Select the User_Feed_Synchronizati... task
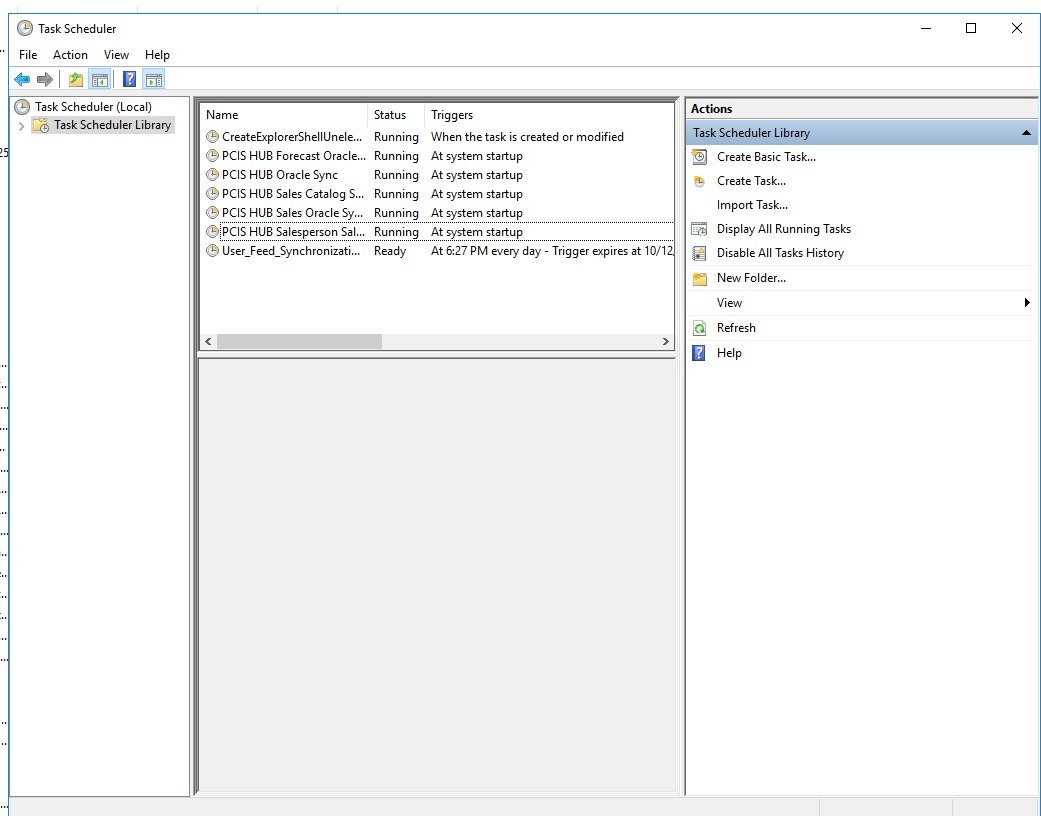The image size is (1041, 816). click(291, 251)
